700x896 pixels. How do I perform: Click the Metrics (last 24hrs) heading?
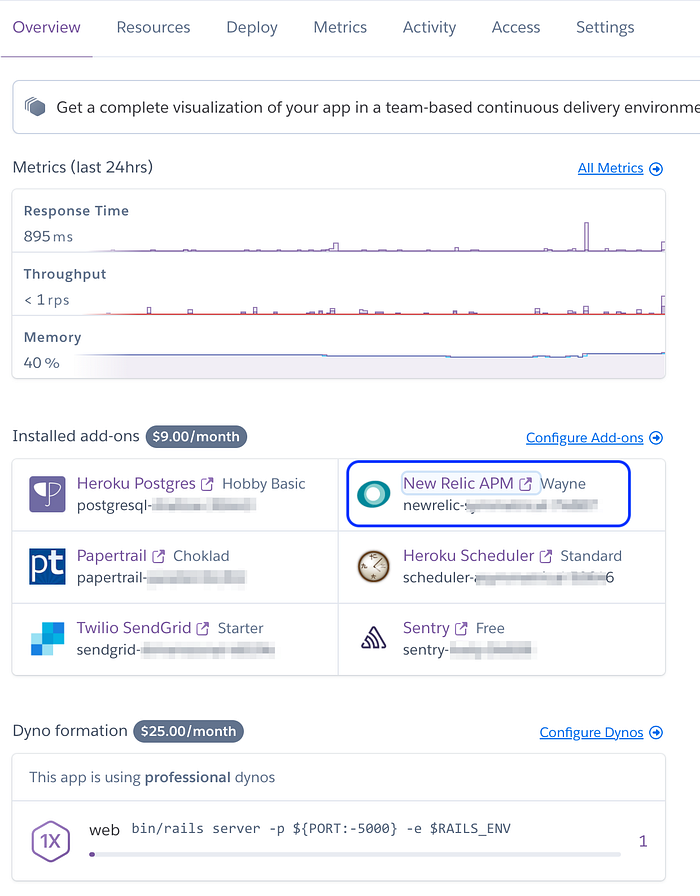tap(83, 167)
